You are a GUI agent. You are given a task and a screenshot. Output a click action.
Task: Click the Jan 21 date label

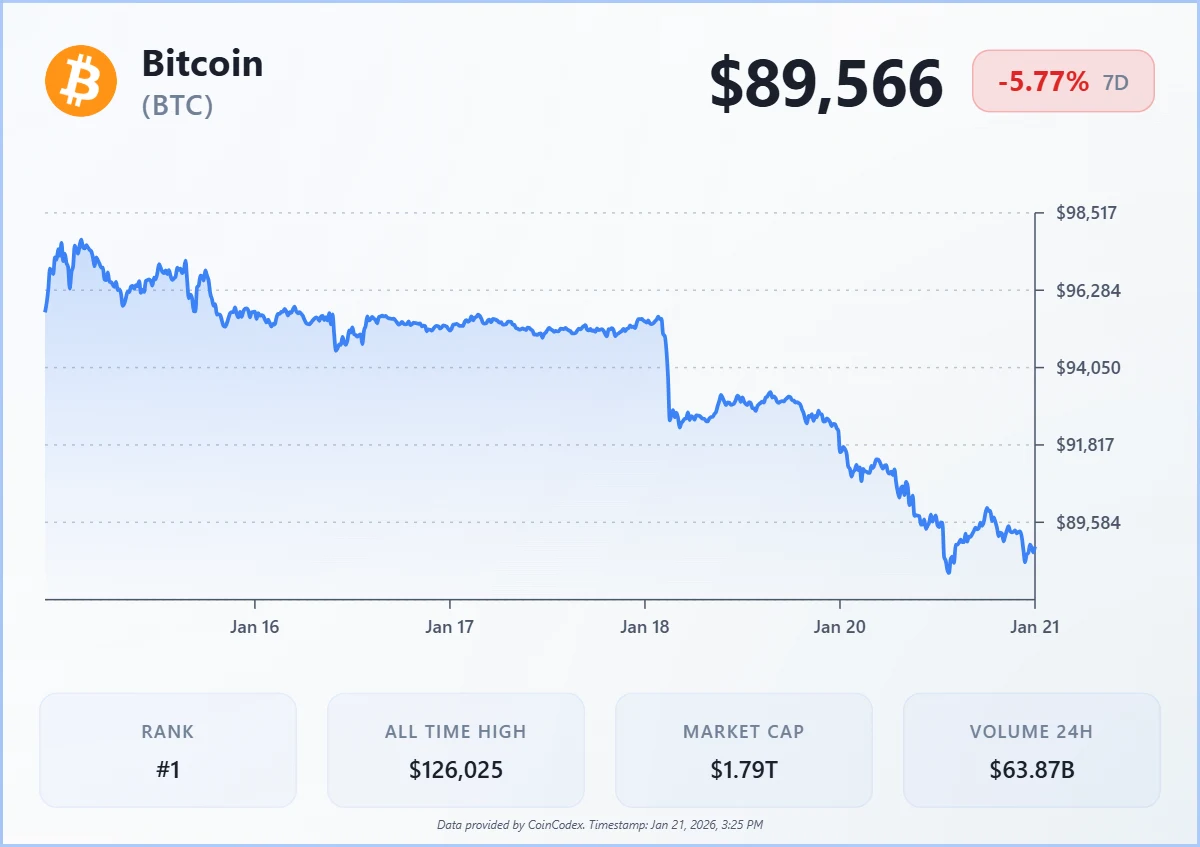coord(1034,627)
